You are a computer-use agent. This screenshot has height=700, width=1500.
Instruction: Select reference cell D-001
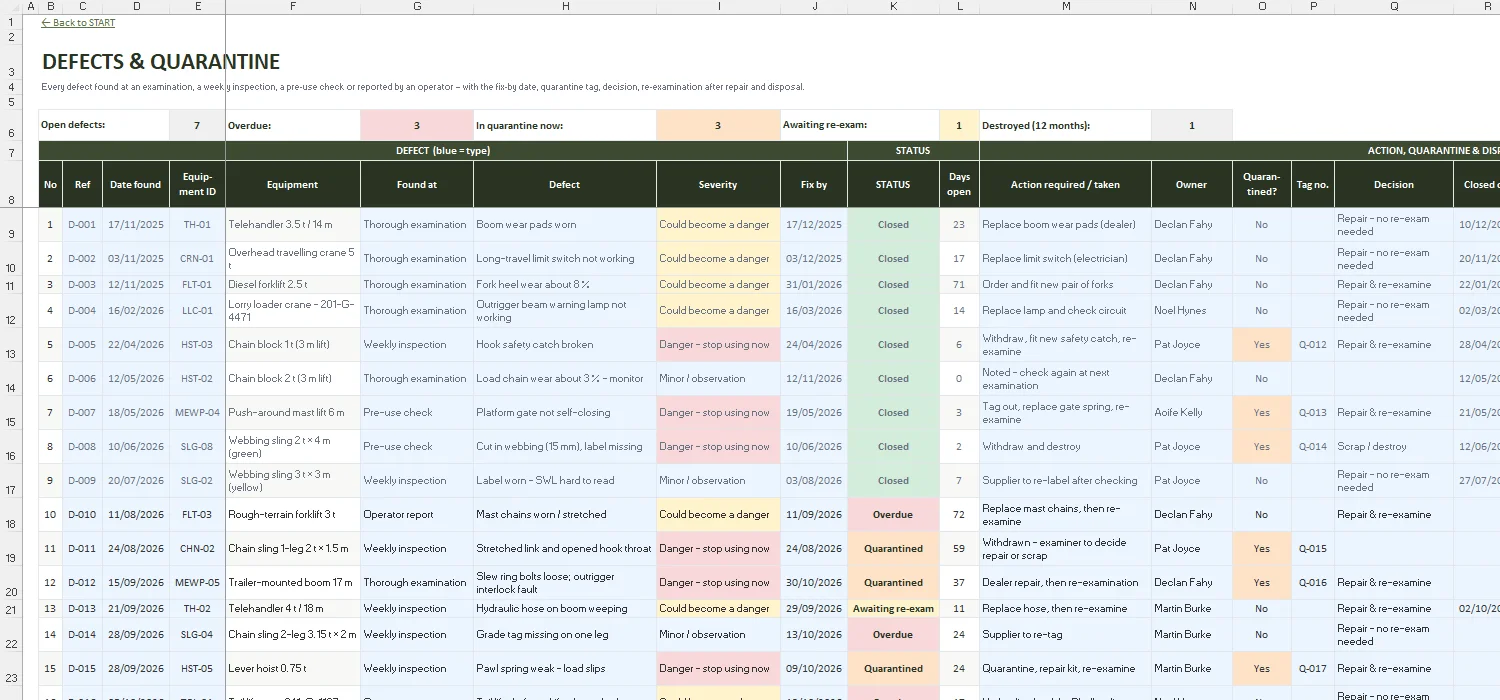point(82,225)
